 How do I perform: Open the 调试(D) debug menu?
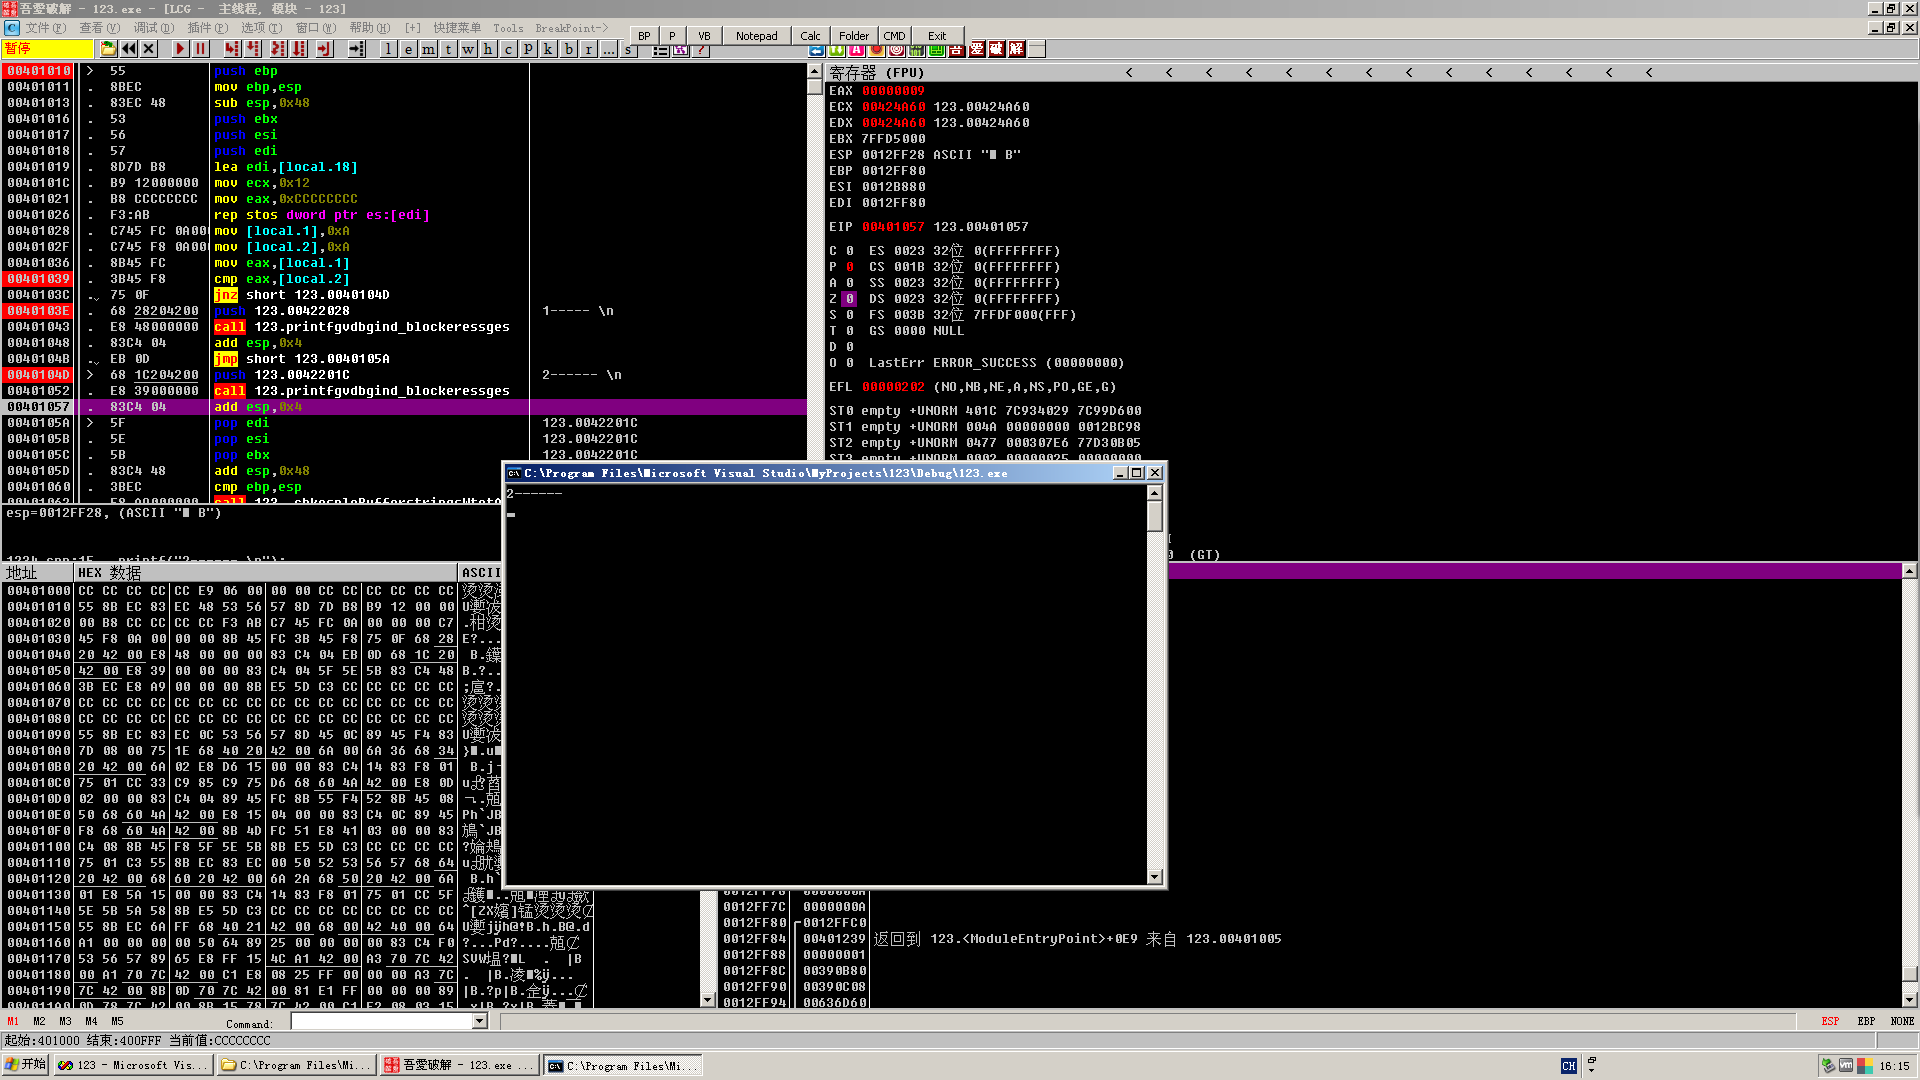coord(153,28)
